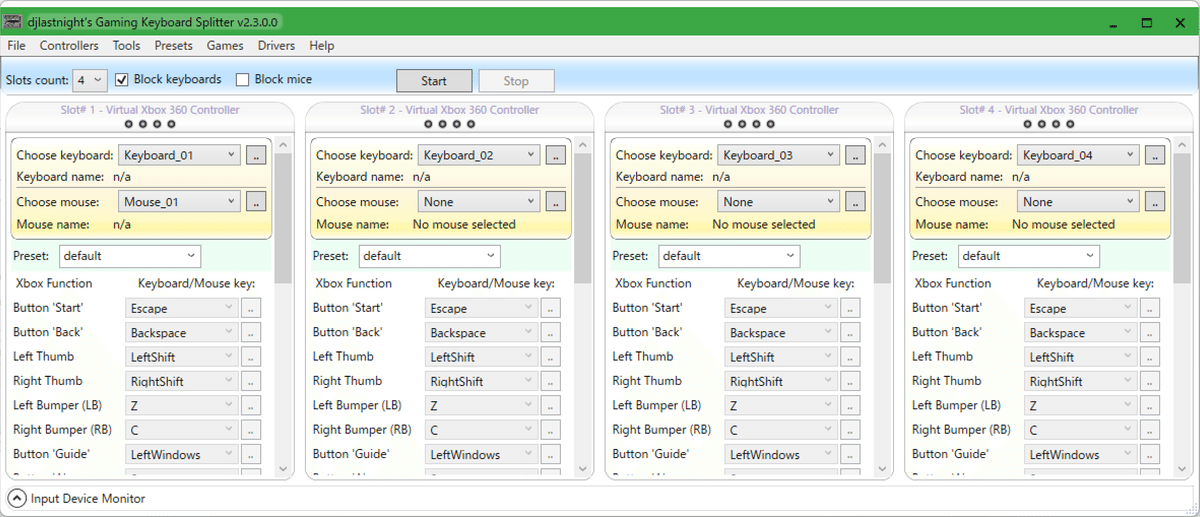Click Slot 4 'Right Bumper (RB)' label

(961, 430)
